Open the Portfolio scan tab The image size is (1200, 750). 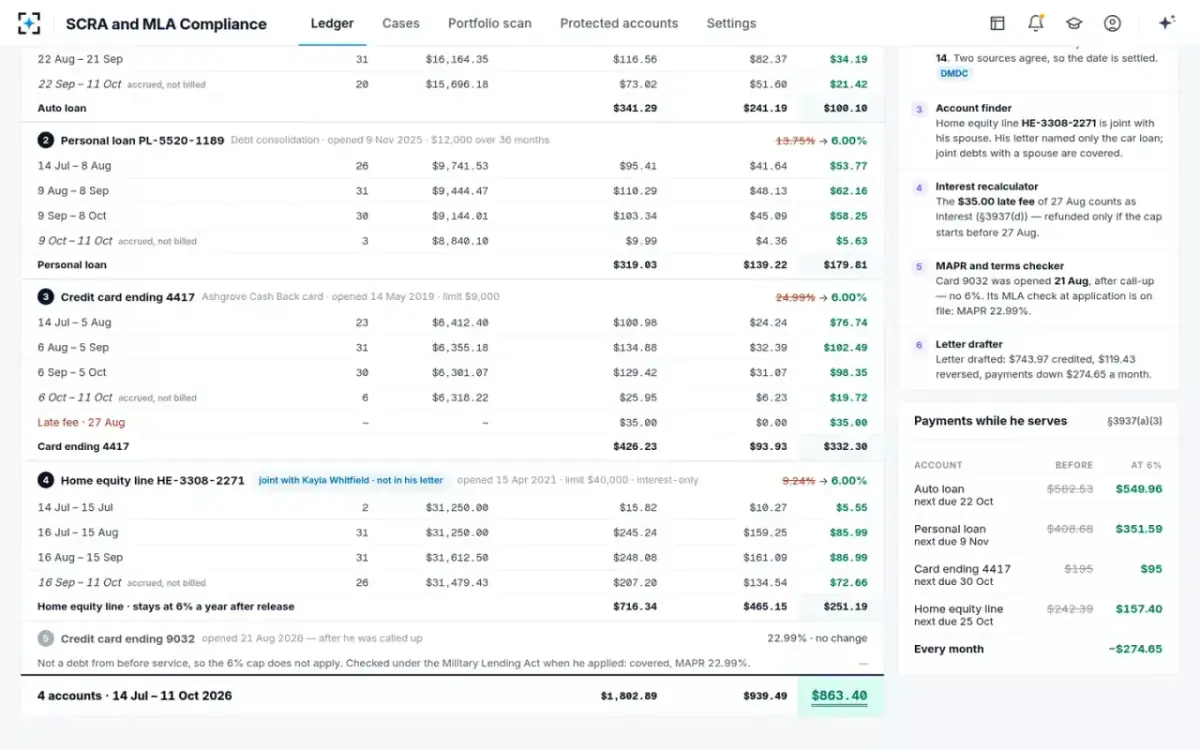pos(490,23)
